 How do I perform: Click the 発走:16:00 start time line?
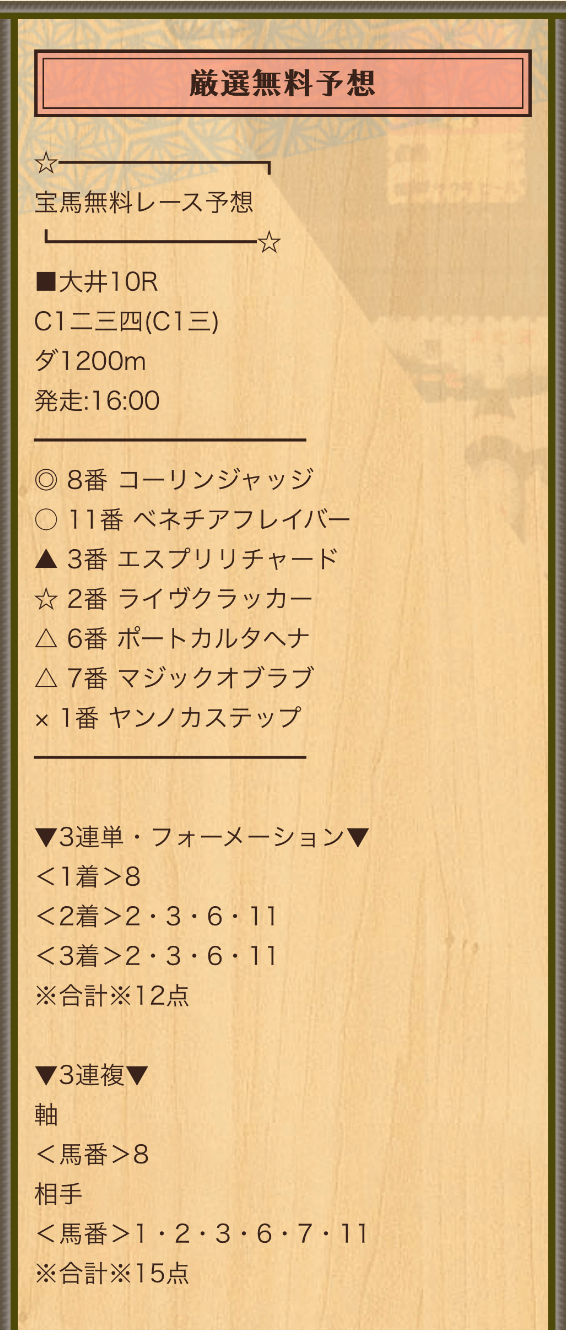tap(97, 401)
